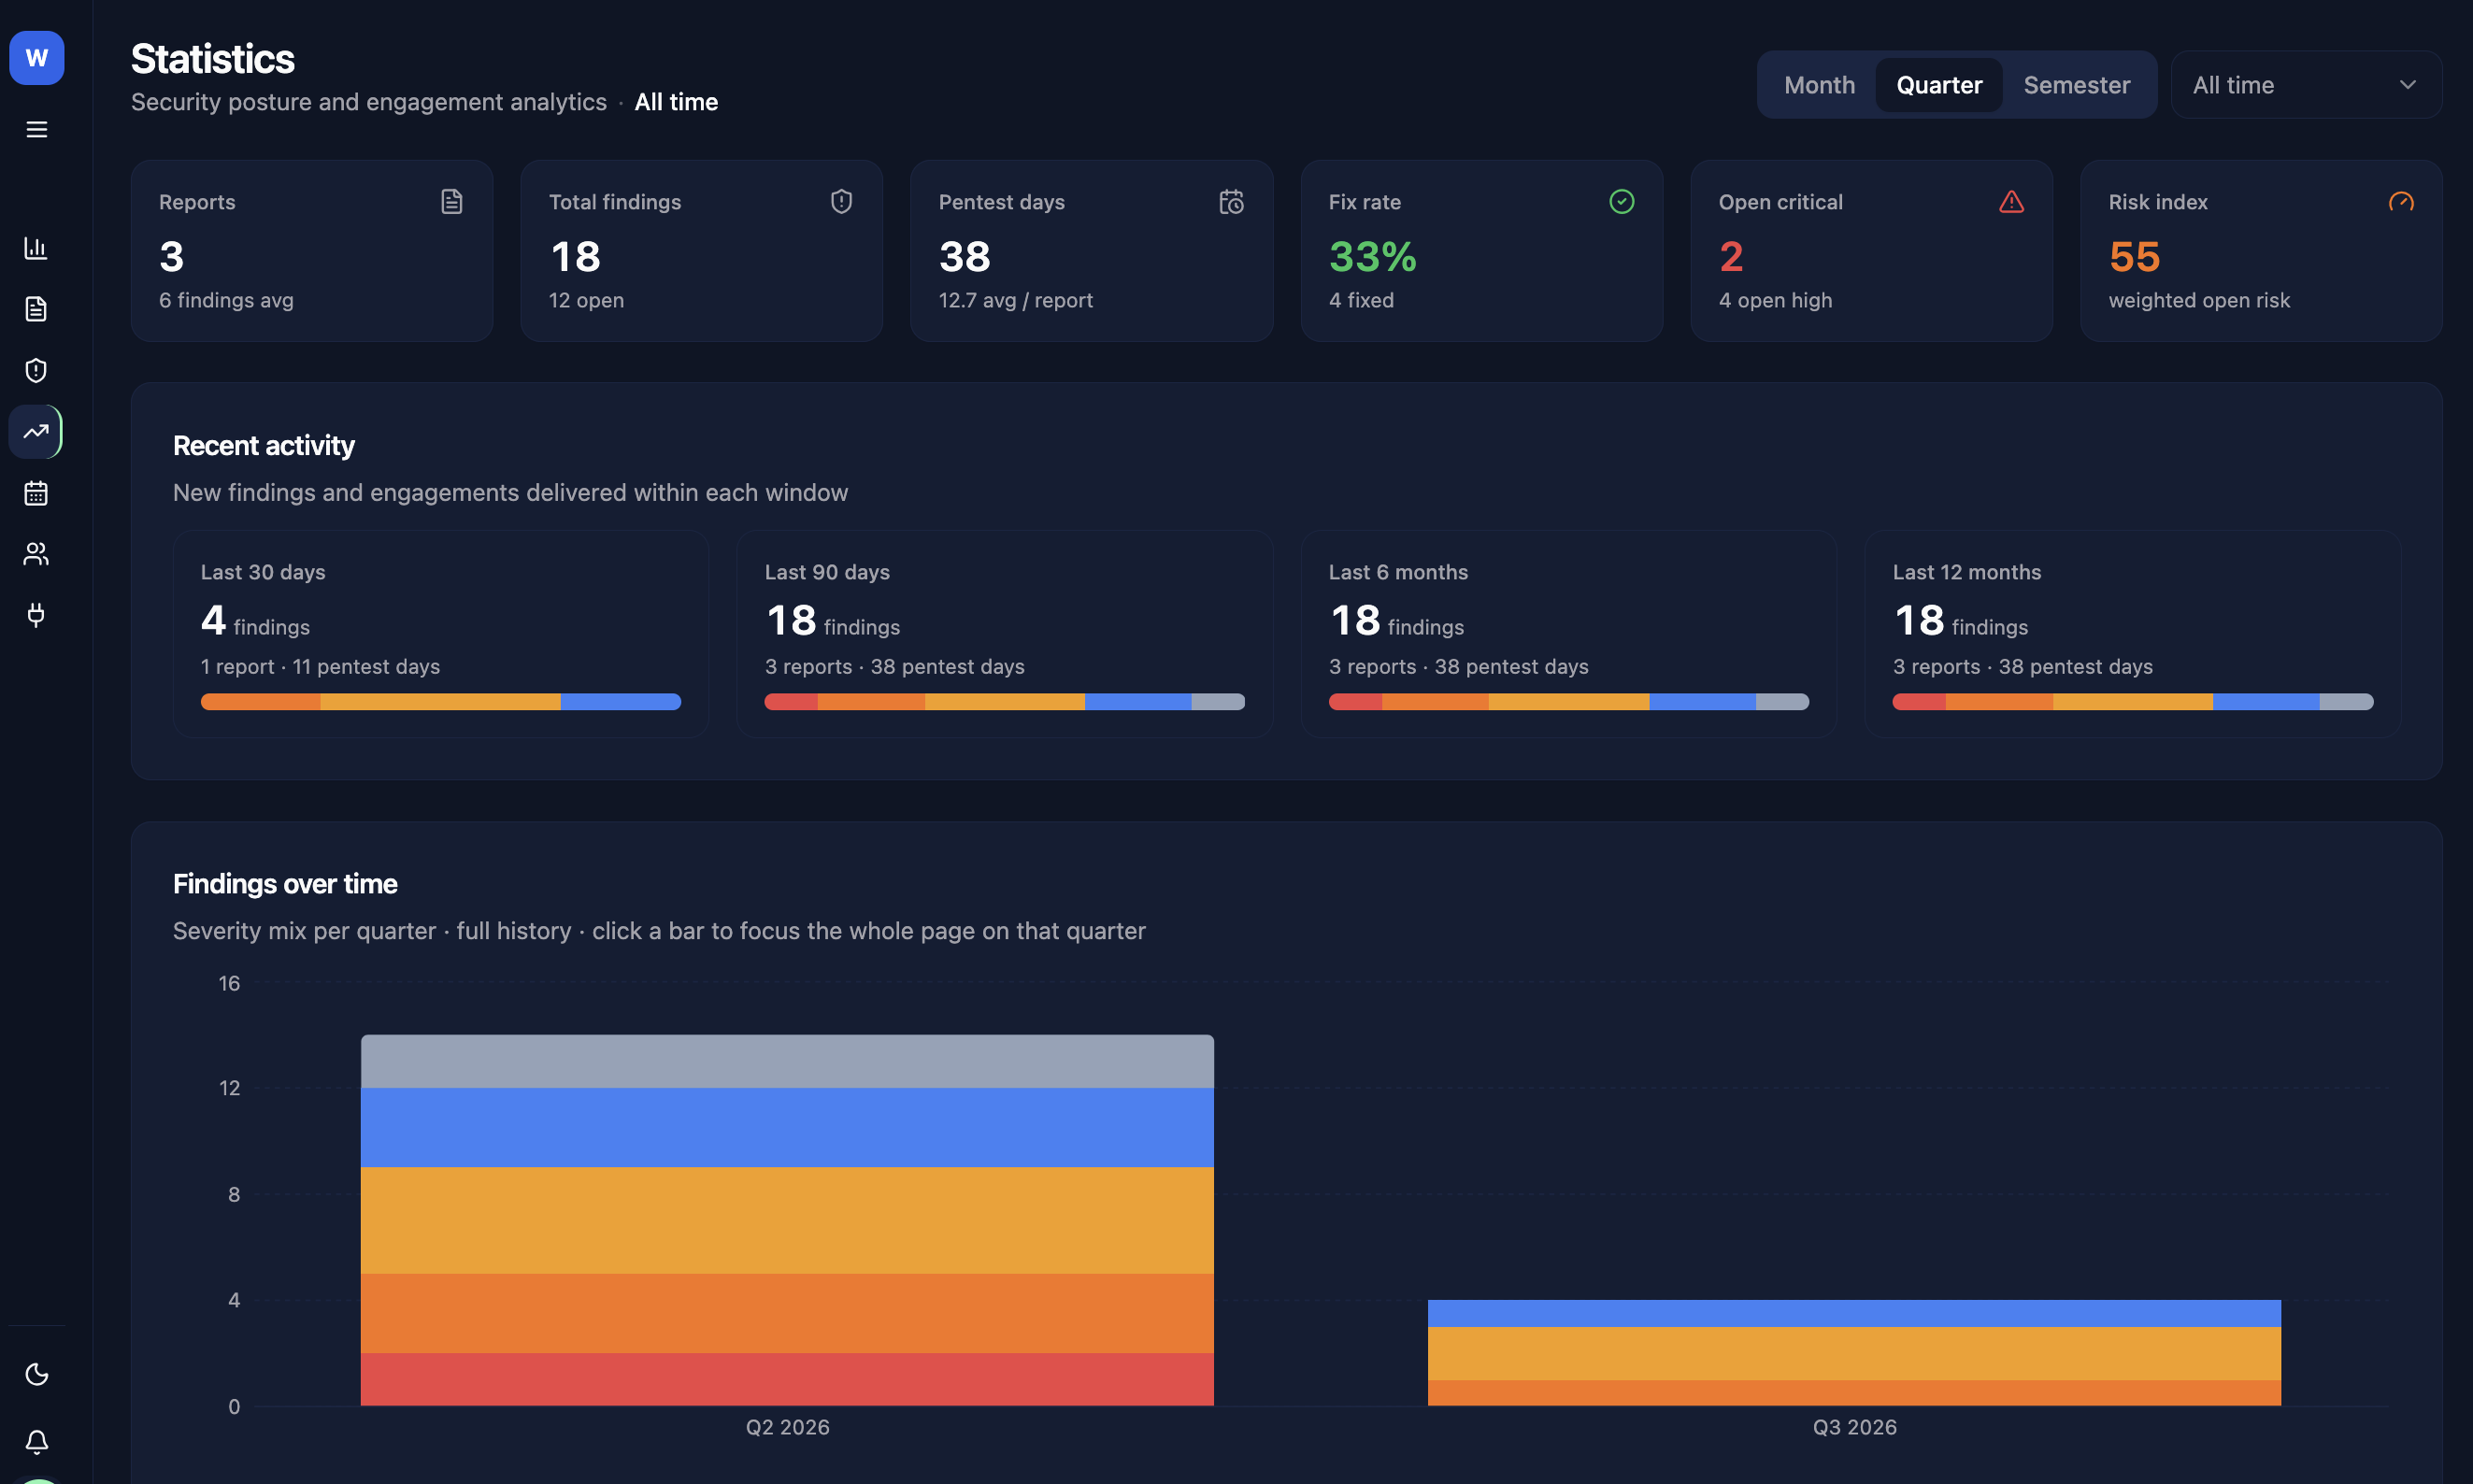Image resolution: width=2473 pixels, height=1484 pixels.
Task: Click the Last 12 months severity bar
Action: [x=2133, y=702]
